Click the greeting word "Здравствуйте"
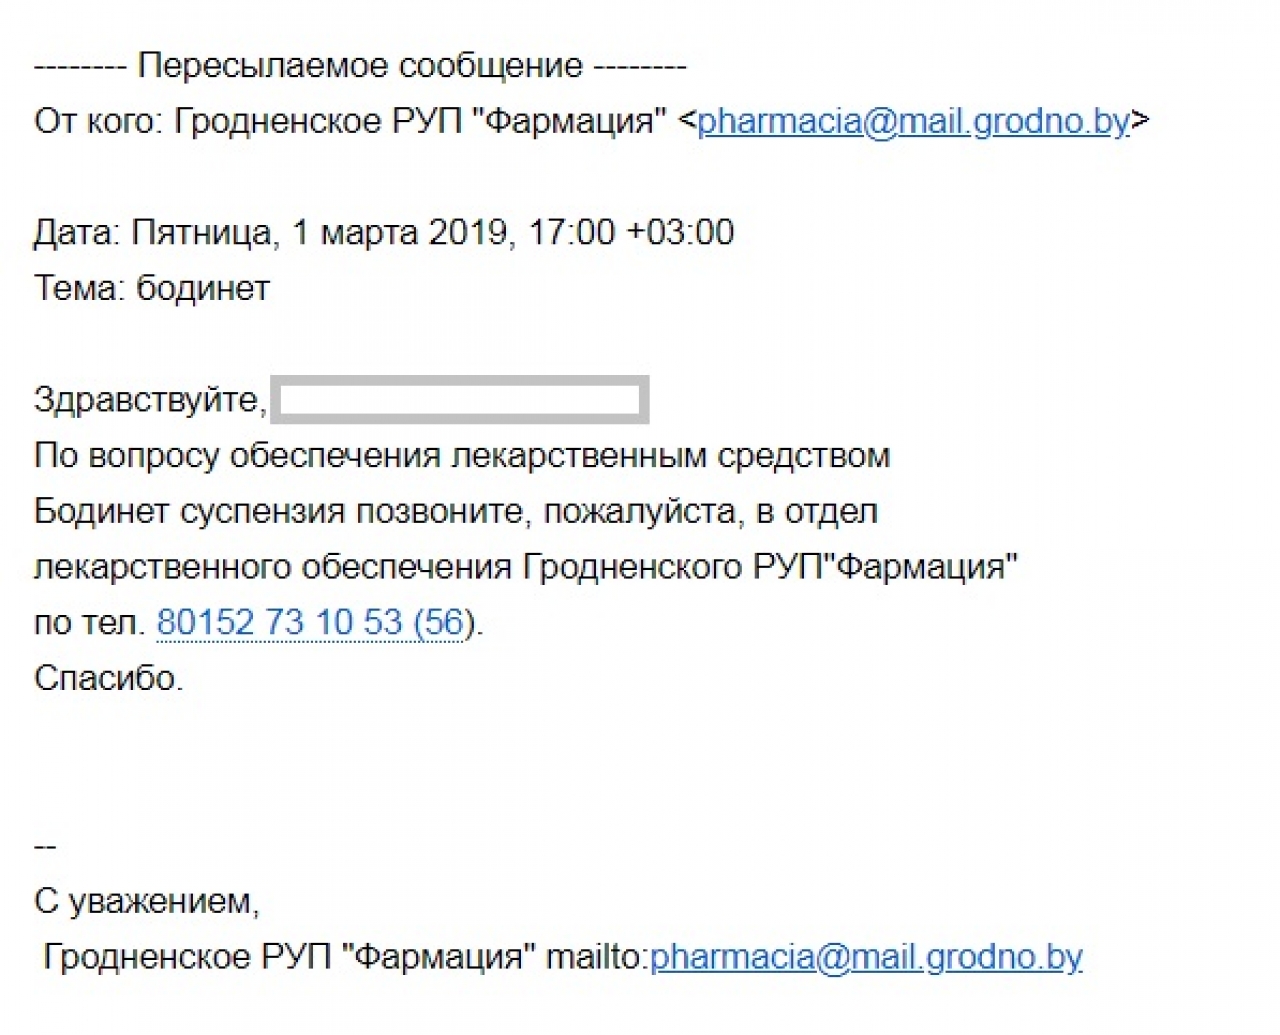Screen dimensions: 1280x1035 pos(148,400)
